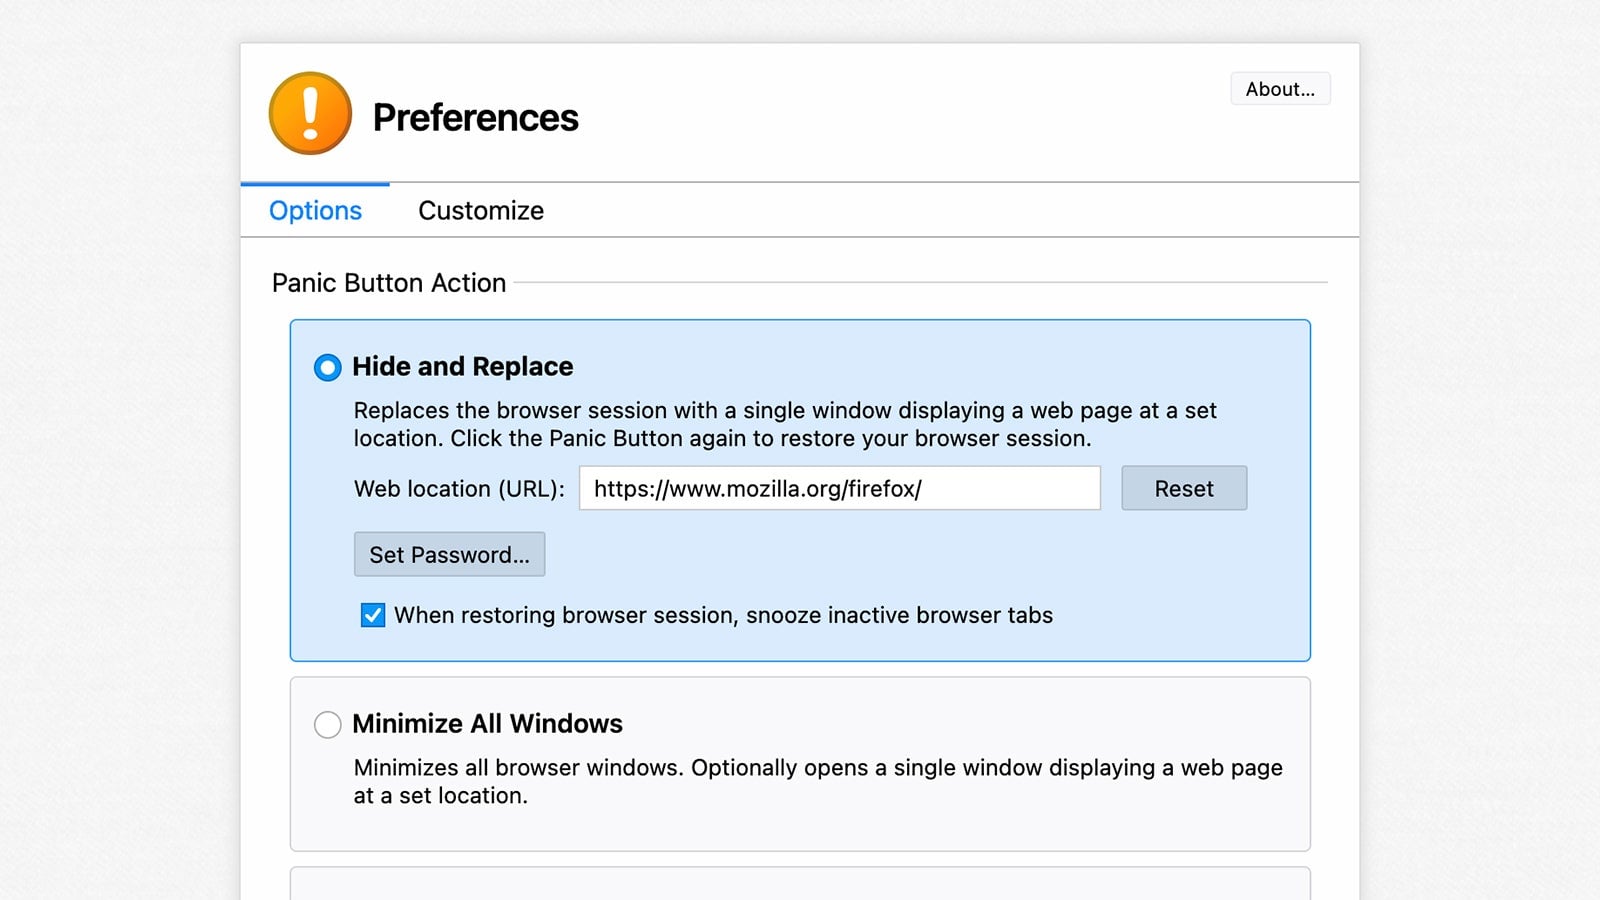The image size is (1600, 900).
Task: Click the Preferences heading
Action: pyautogui.click(x=475, y=117)
